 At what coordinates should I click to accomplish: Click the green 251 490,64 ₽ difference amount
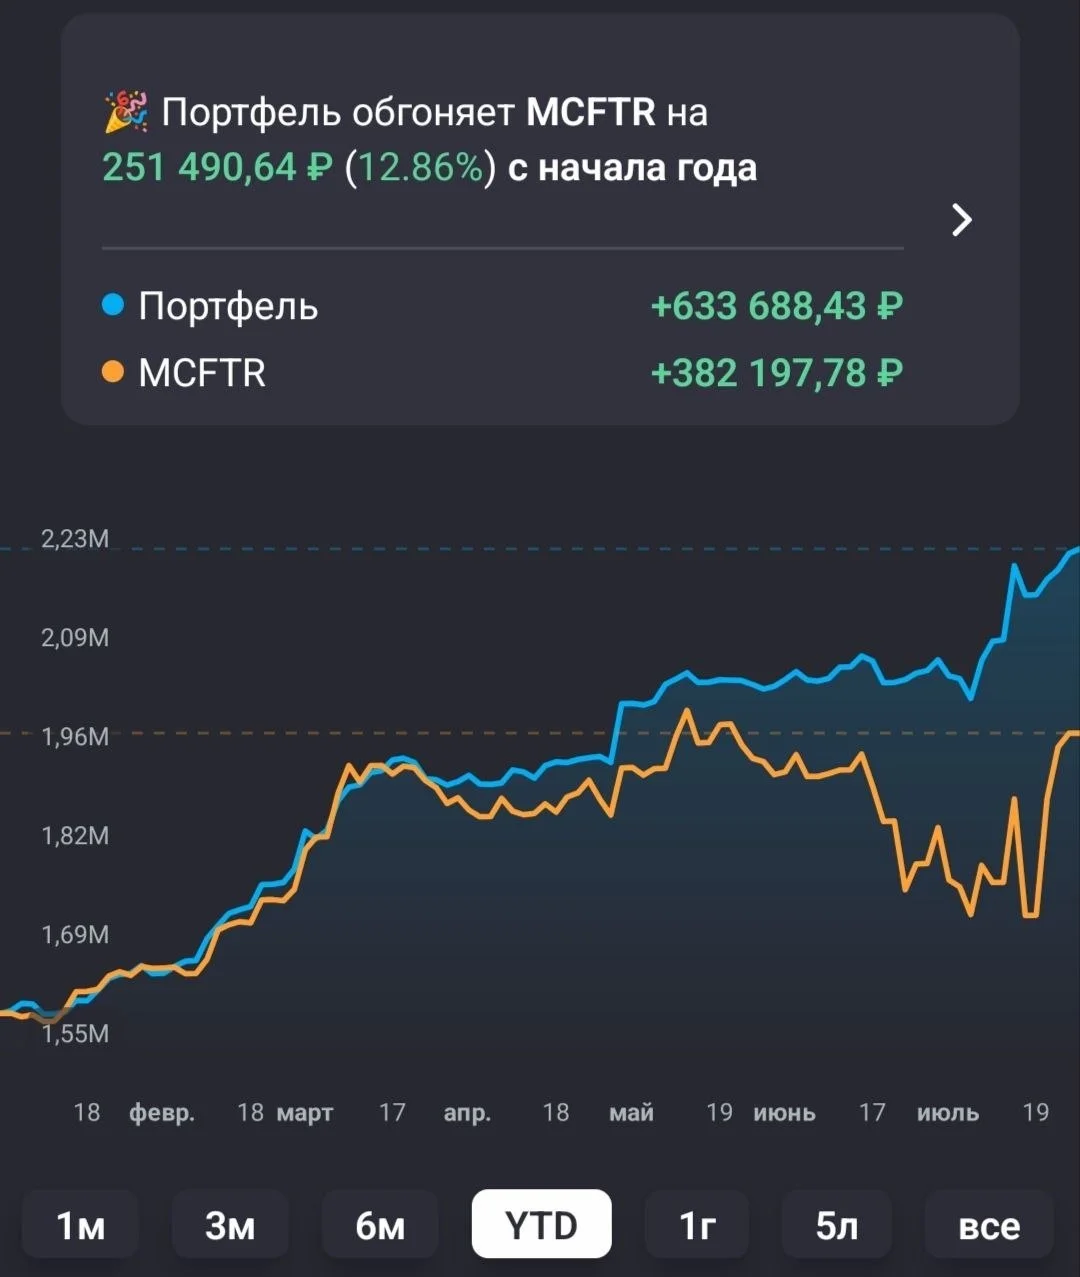tap(217, 167)
